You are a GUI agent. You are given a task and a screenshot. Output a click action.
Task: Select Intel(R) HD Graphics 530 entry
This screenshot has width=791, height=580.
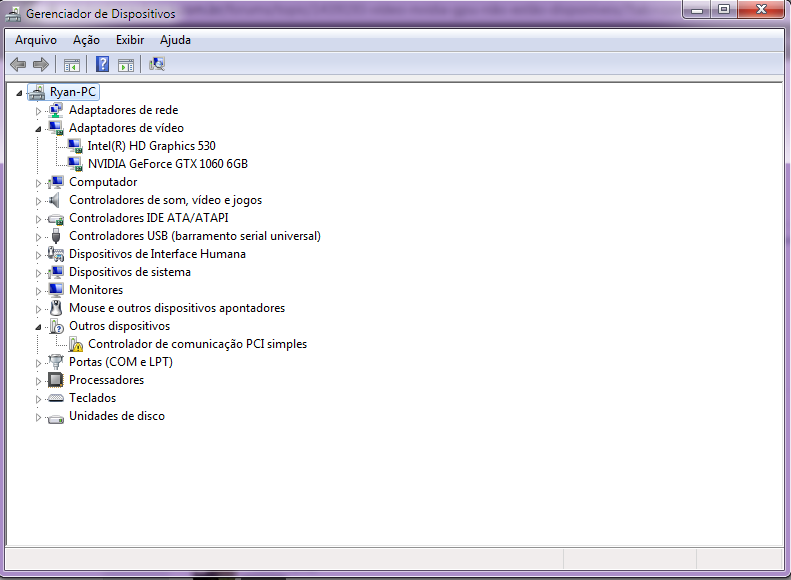point(151,146)
